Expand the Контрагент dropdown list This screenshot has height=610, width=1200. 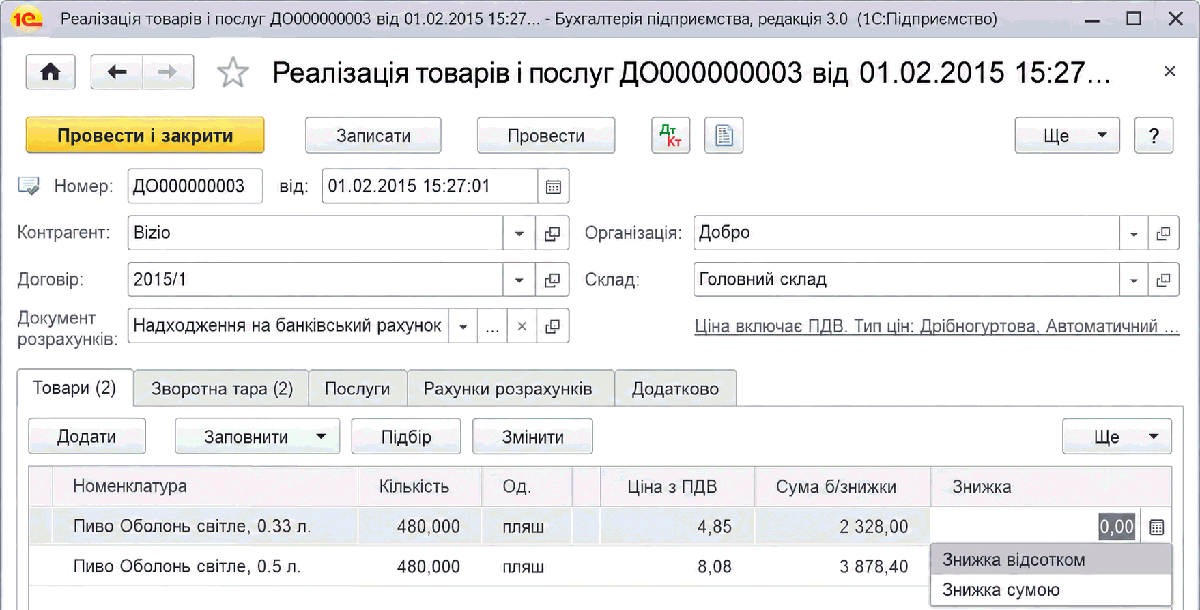coord(519,233)
